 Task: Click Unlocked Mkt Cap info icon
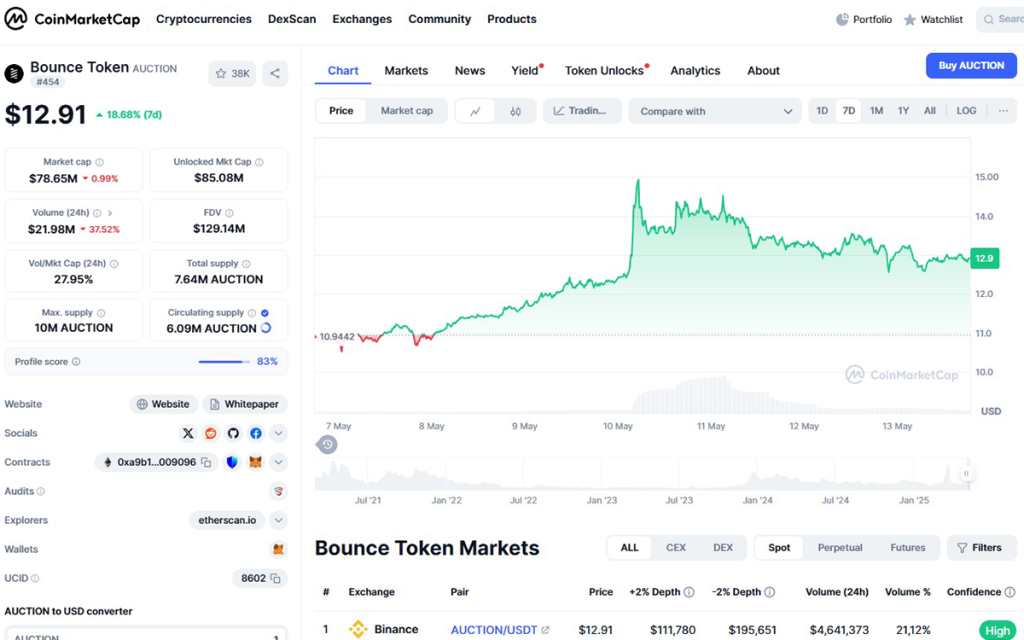tap(259, 162)
